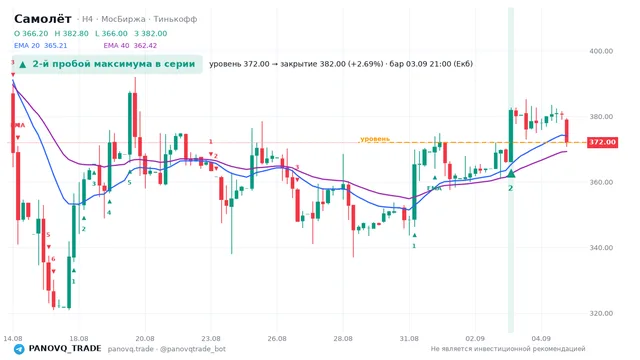Image resolution: width=640 pixels, height=360 pixels.
Task: Click the purple 'EMA 40 362.42' legend entry
Action: coord(130,45)
